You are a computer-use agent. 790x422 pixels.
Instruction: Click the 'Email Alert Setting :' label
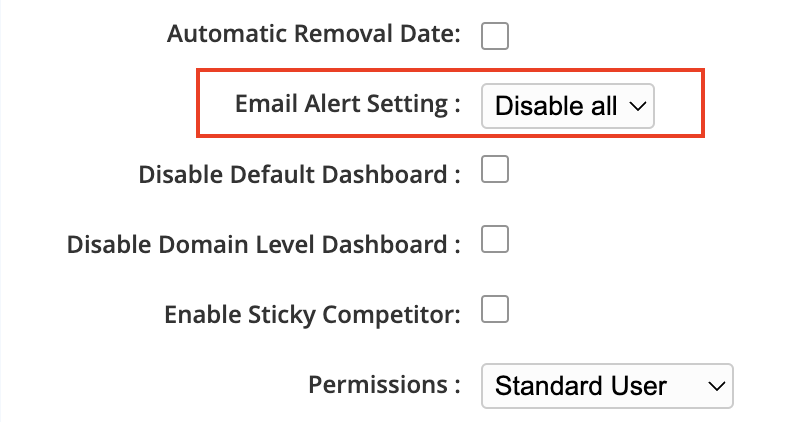tap(347, 104)
